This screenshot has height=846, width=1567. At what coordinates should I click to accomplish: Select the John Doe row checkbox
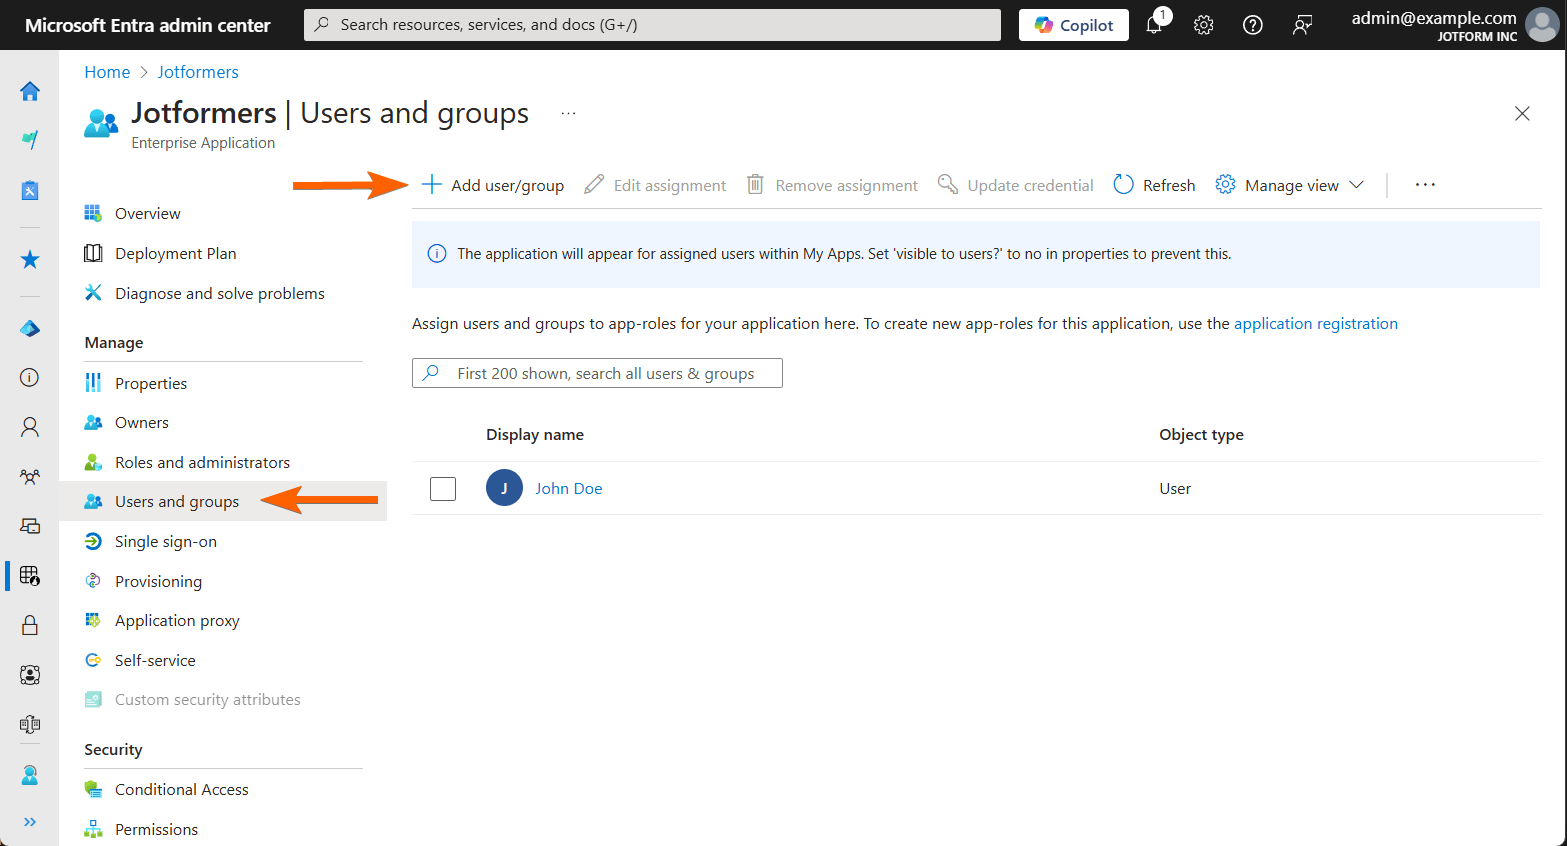click(443, 488)
